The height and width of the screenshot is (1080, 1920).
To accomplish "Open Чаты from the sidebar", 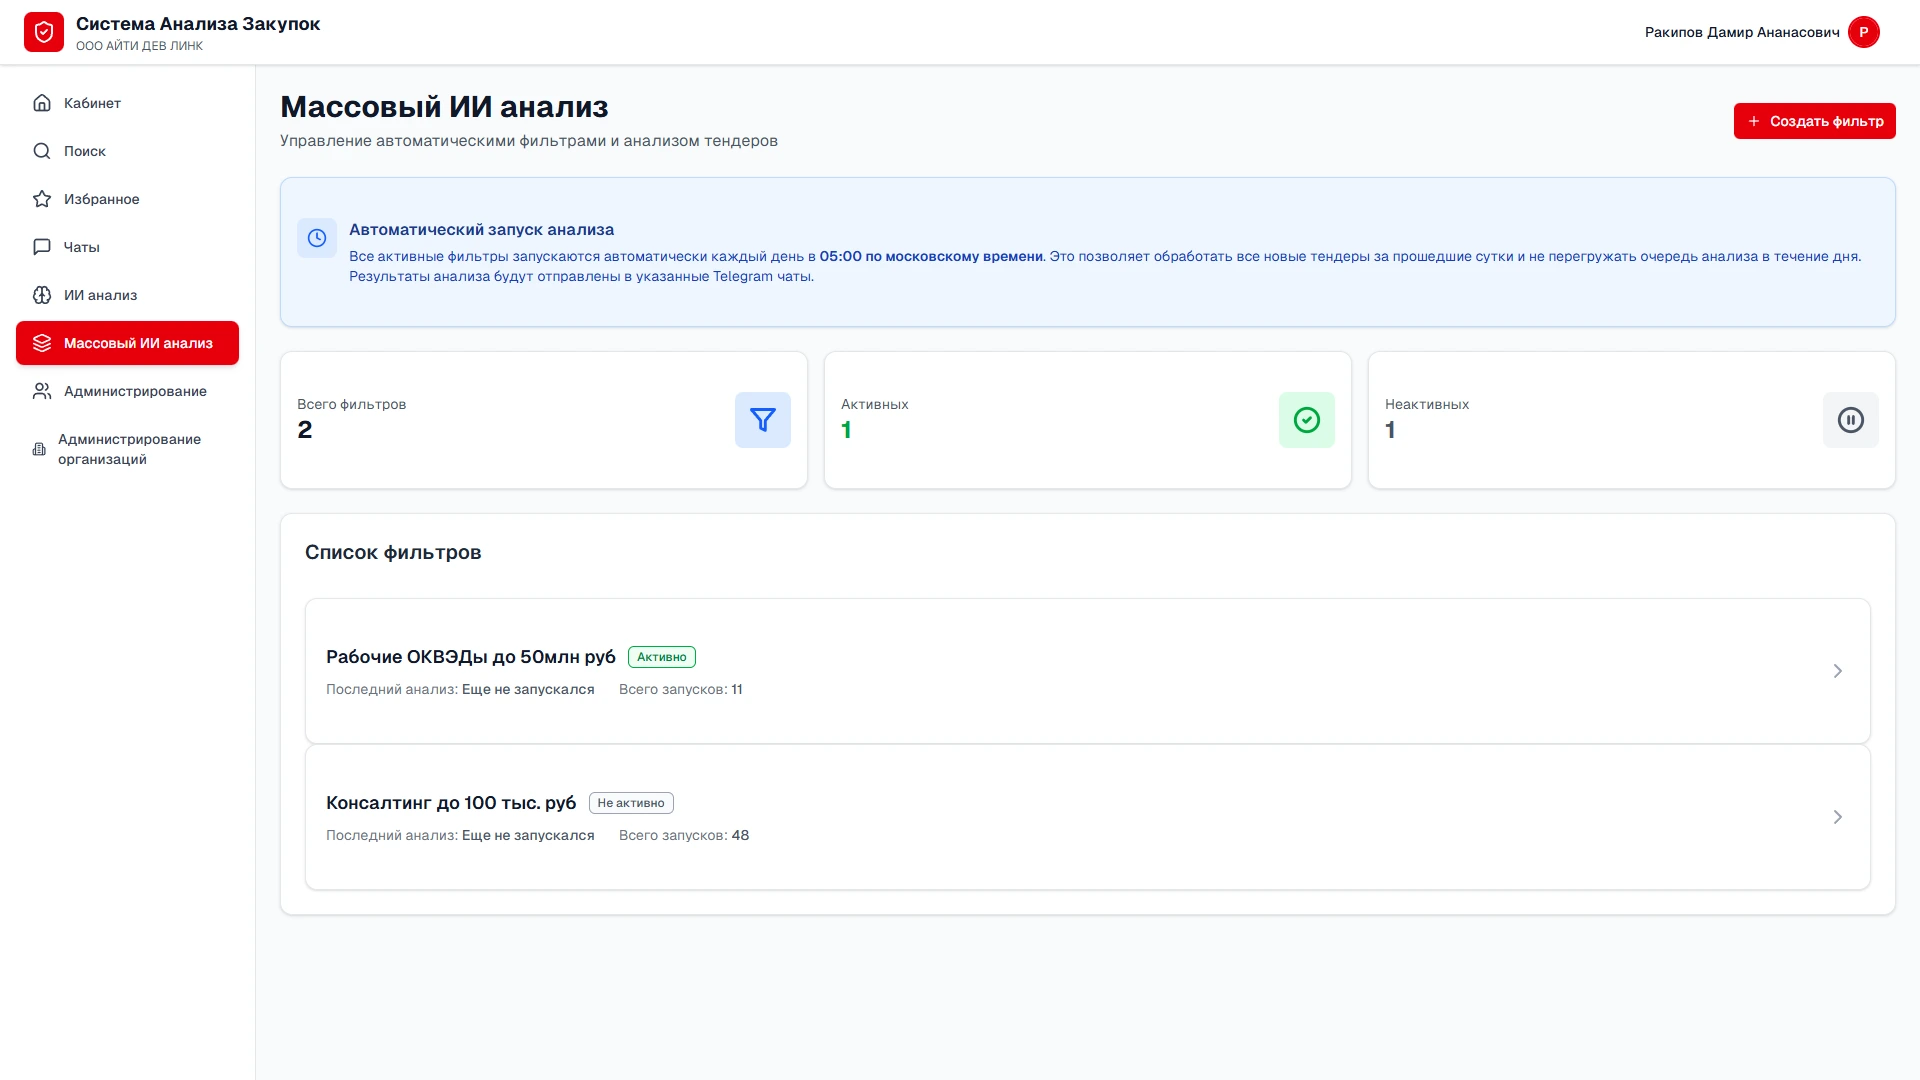I will point(81,247).
